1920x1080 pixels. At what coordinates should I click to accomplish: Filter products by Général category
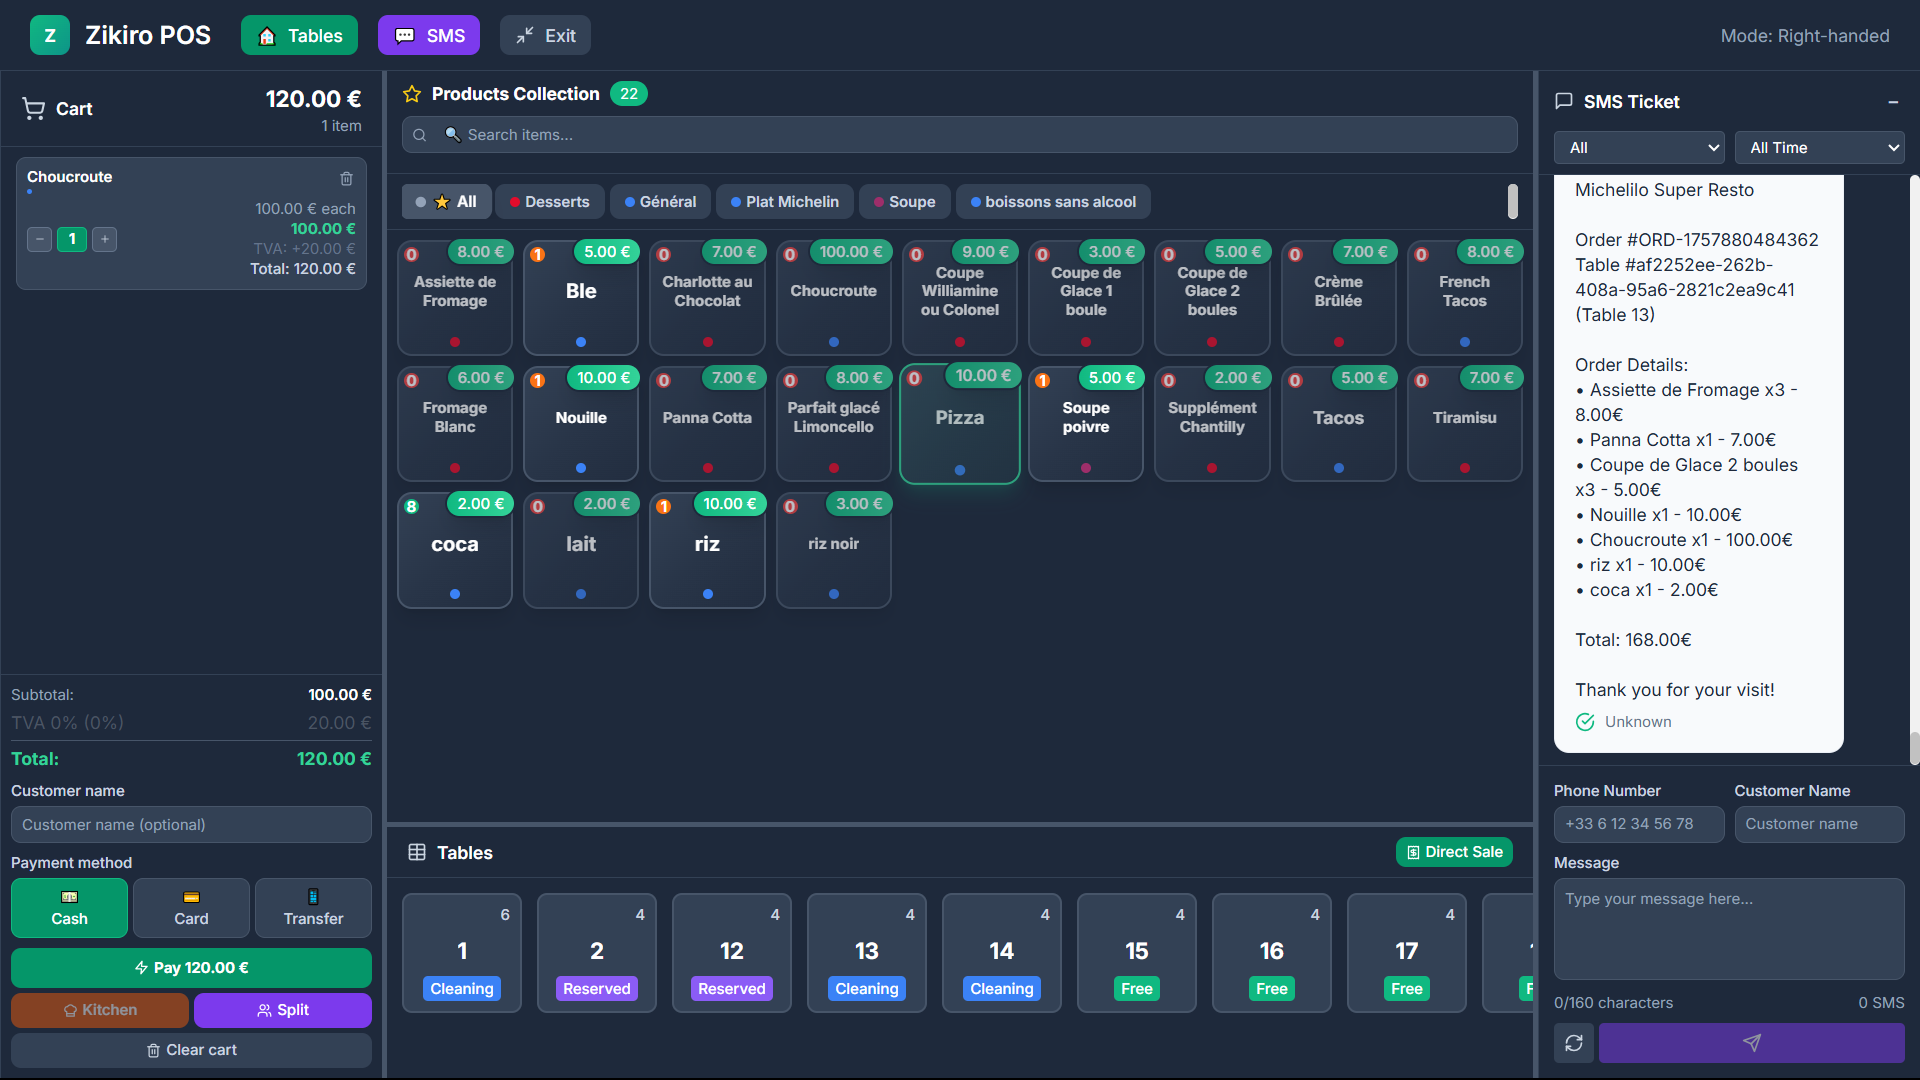(x=660, y=202)
